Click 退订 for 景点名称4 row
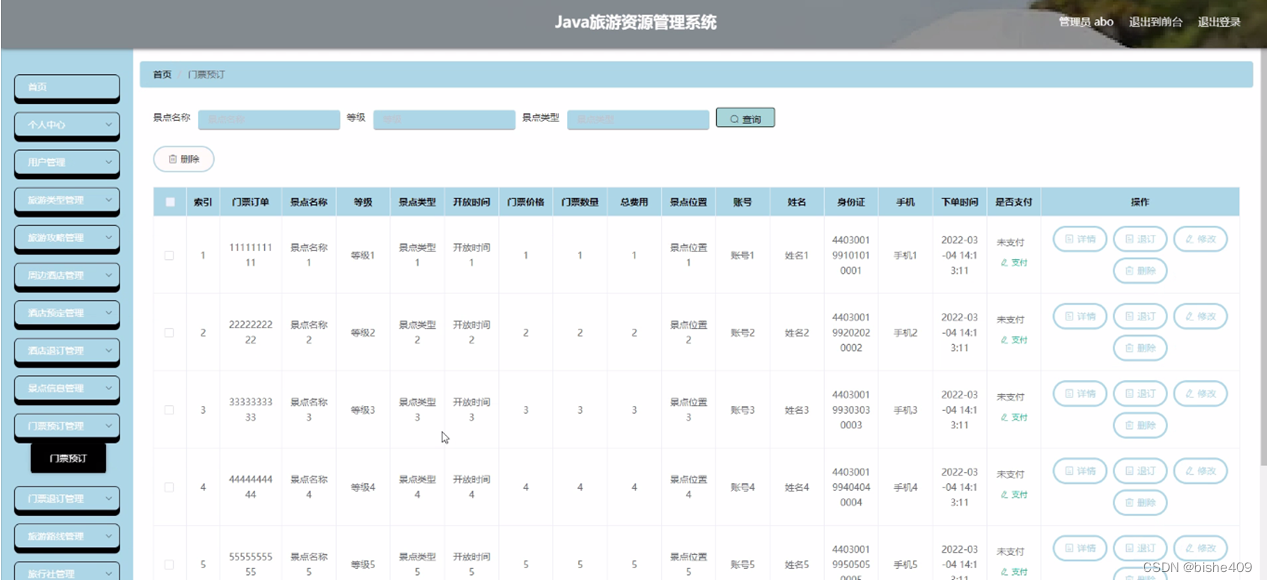Image resolution: width=1267 pixels, height=582 pixels. [1140, 471]
